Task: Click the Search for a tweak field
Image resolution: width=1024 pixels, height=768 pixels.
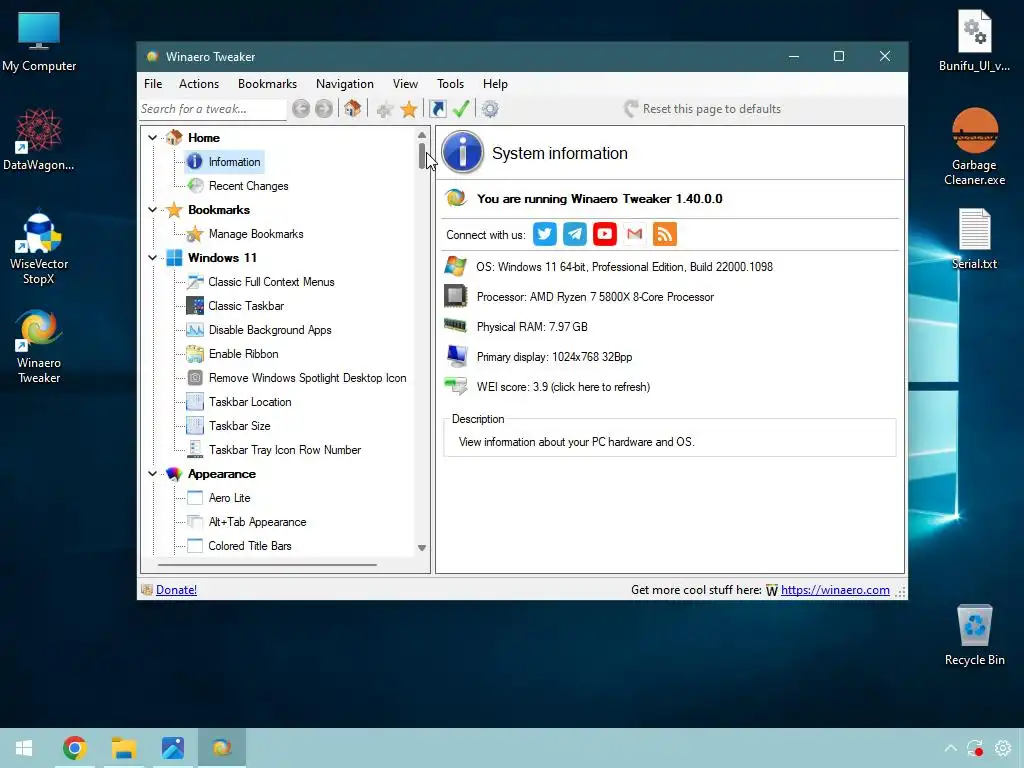Action: tap(213, 109)
